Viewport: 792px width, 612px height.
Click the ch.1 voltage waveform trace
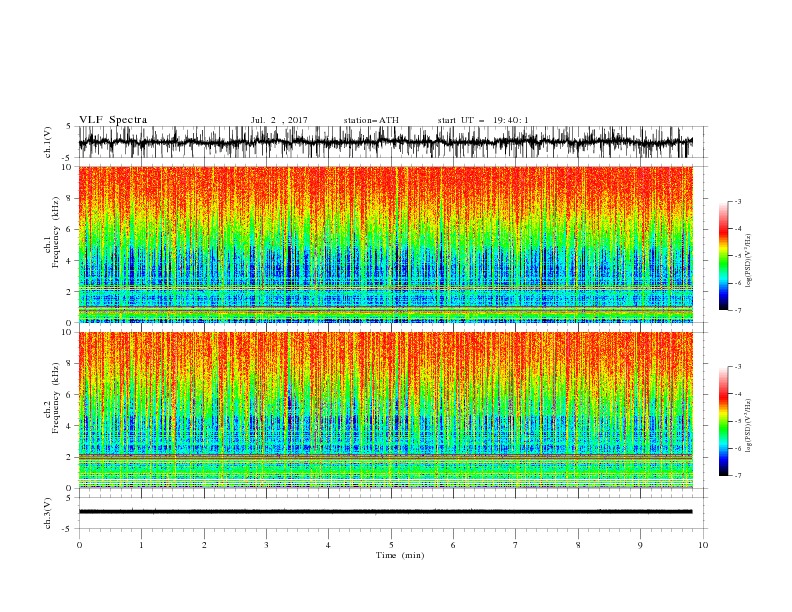tap(385, 142)
